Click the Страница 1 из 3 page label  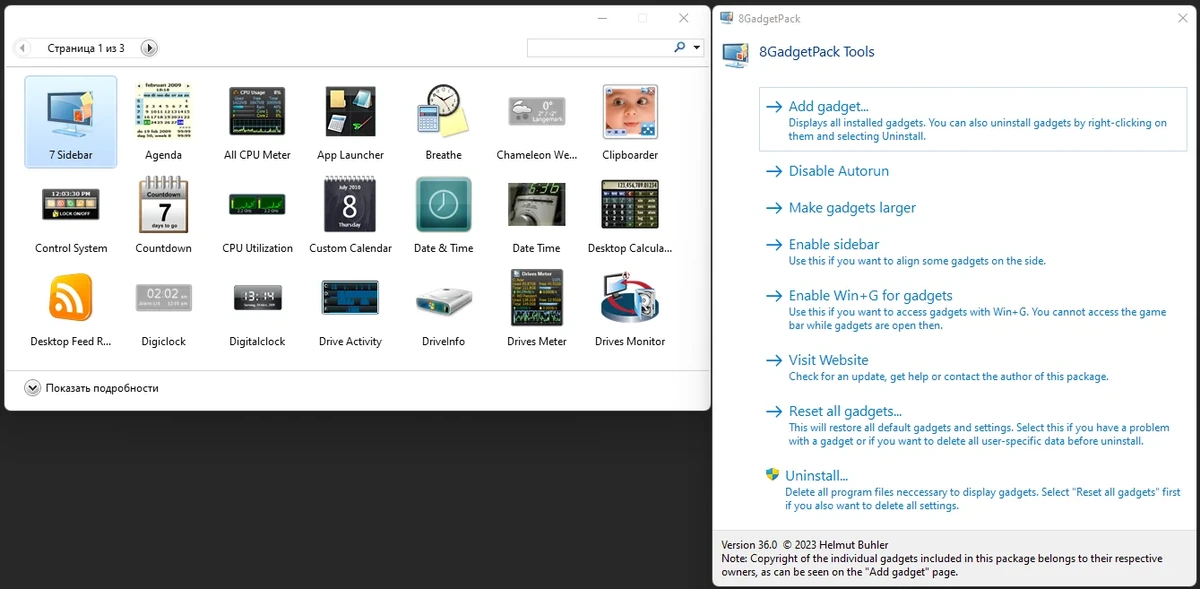(86, 48)
